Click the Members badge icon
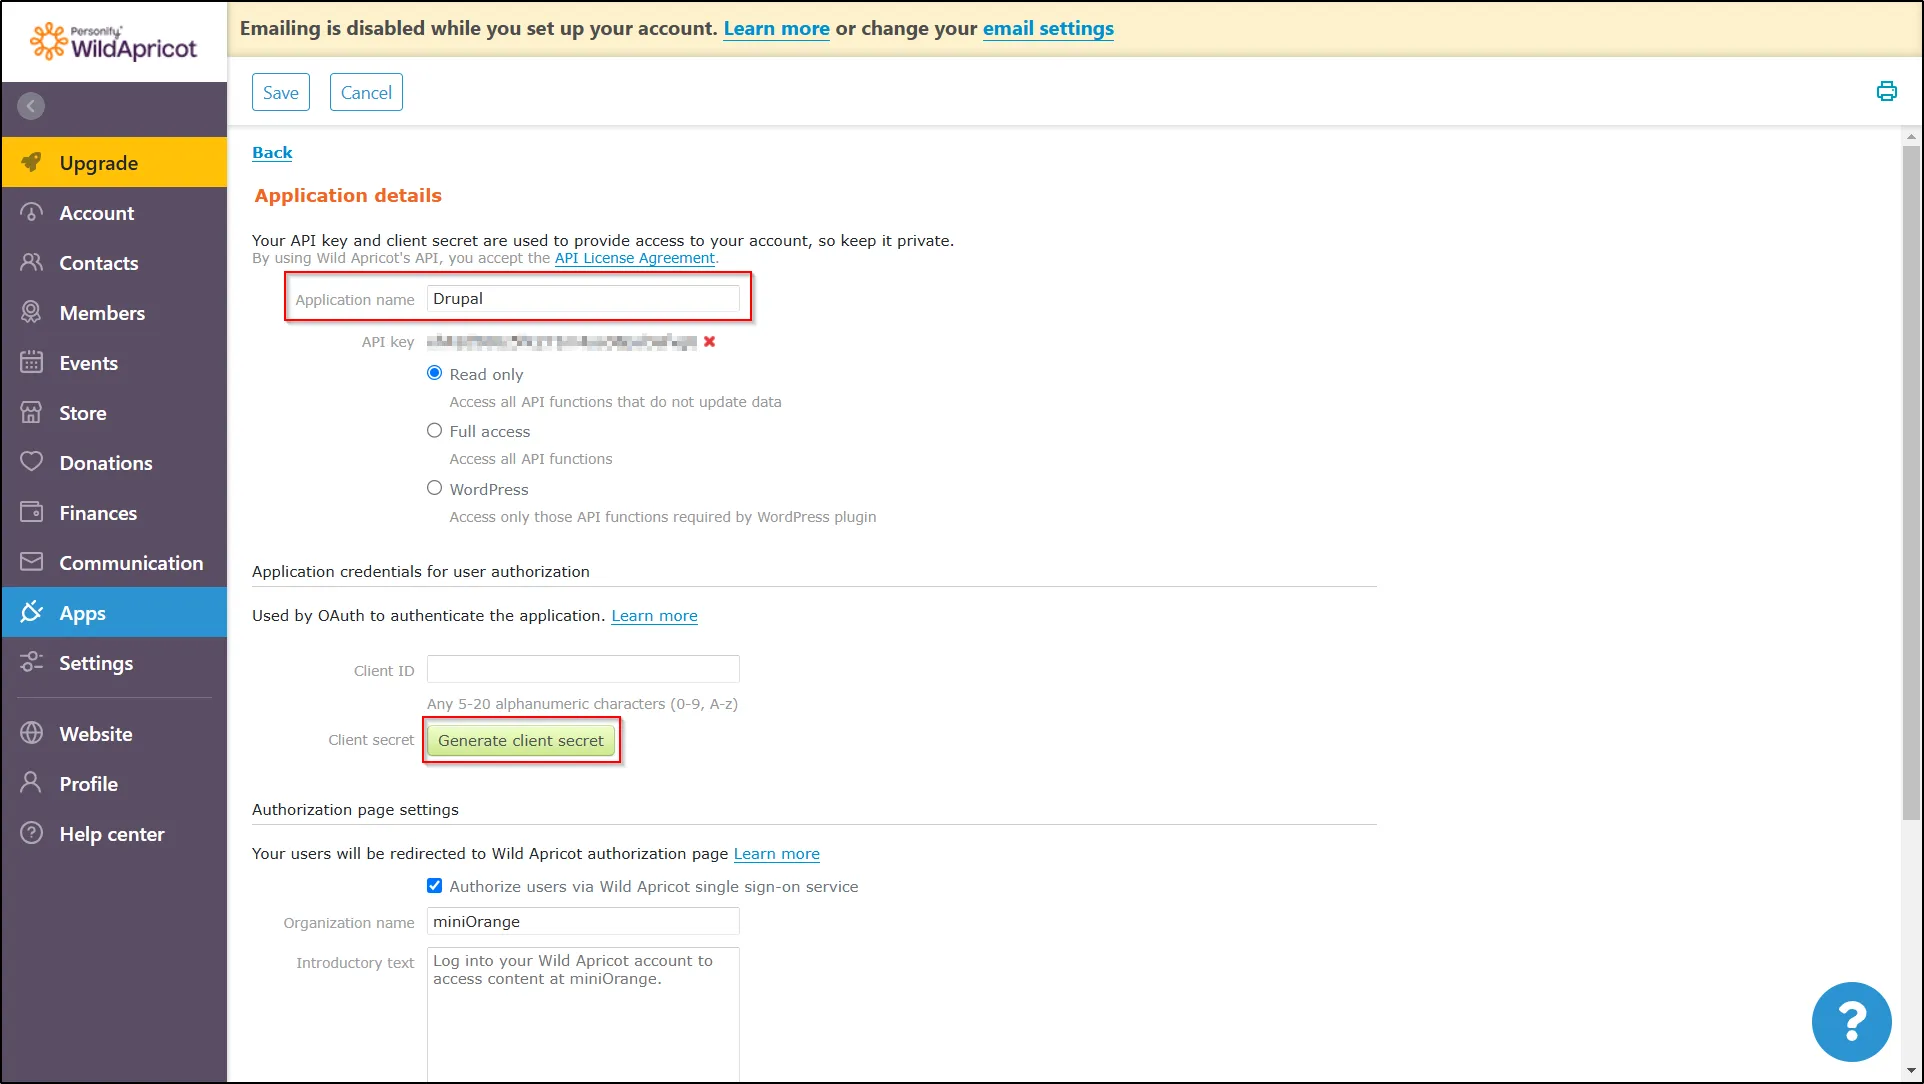The image size is (1924, 1084). pyautogui.click(x=32, y=312)
